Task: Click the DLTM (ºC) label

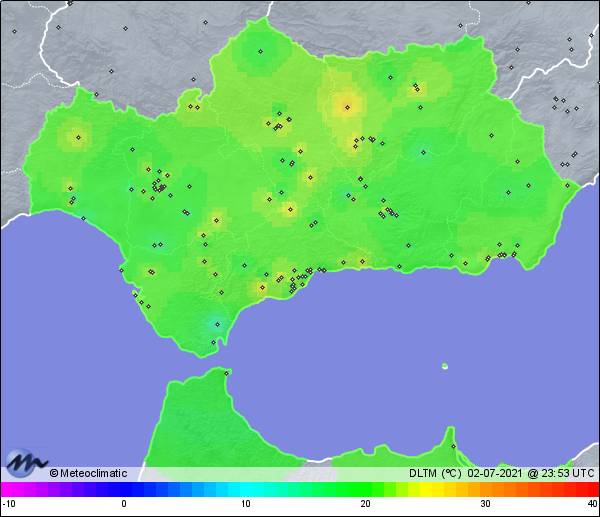Action: (435, 473)
